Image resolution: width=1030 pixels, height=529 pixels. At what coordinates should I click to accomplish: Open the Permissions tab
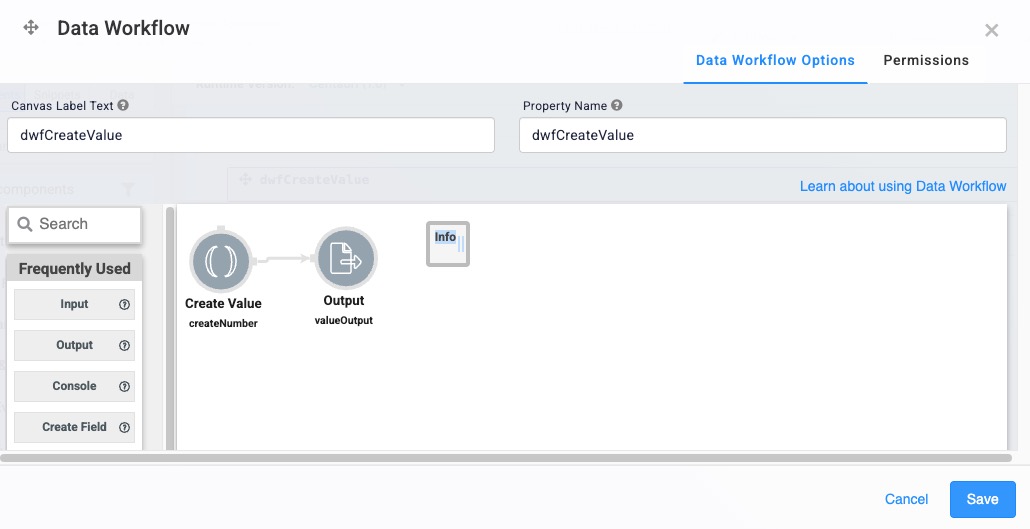coord(926,60)
